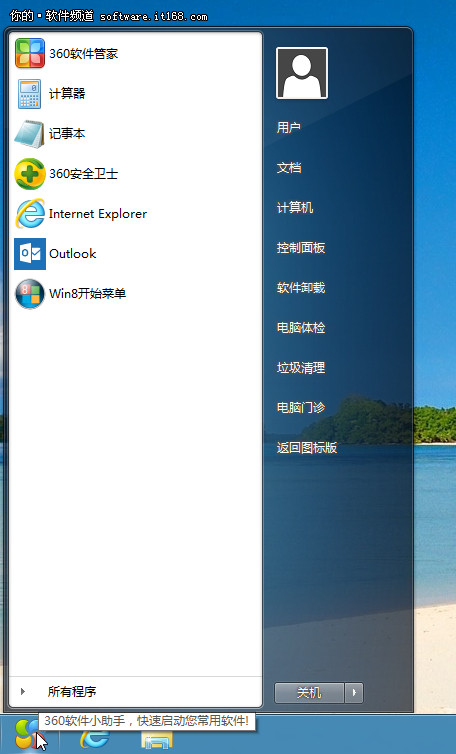Screen dimensions: 456x754
Task: Open Internet Explorer from the taskbar
Action: click(94, 738)
